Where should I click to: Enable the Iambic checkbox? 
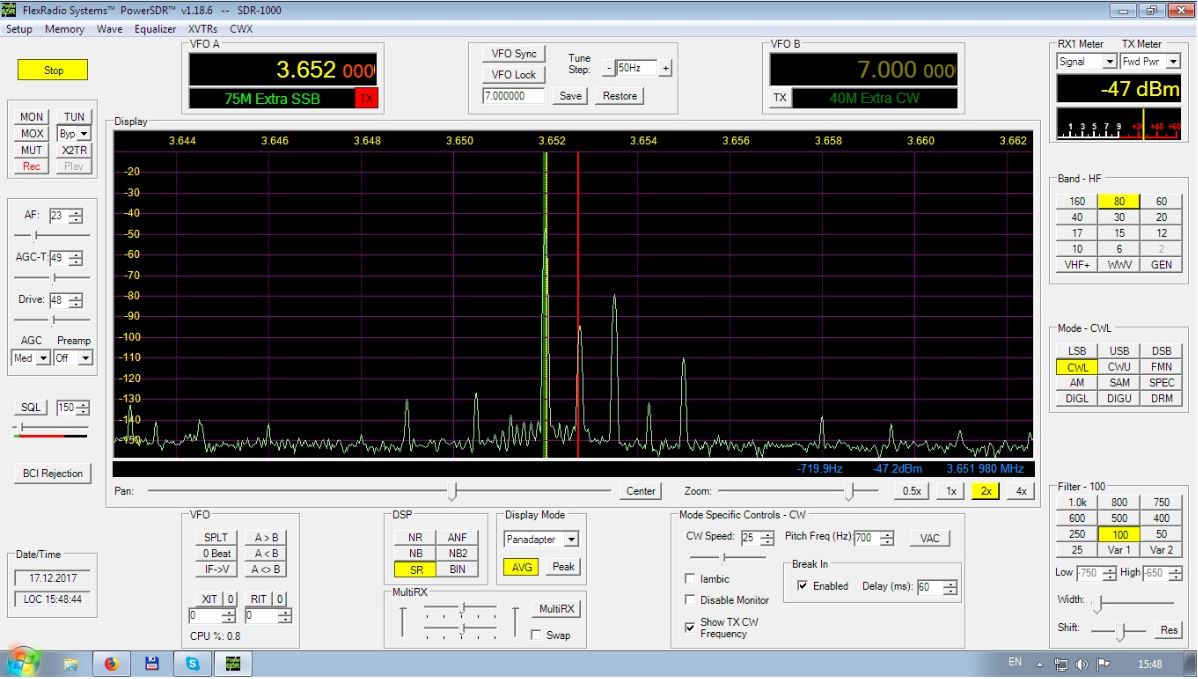click(690, 579)
